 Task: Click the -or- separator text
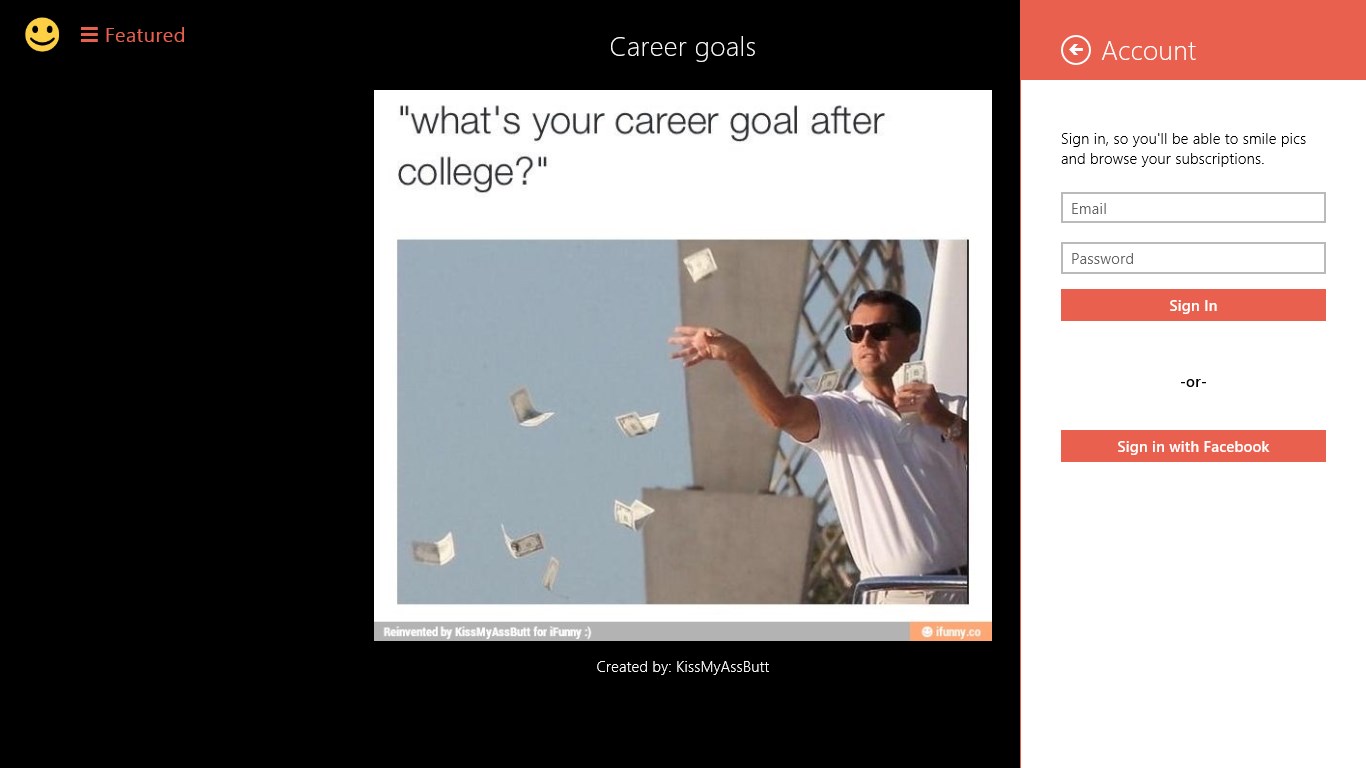coord(1193,382)
